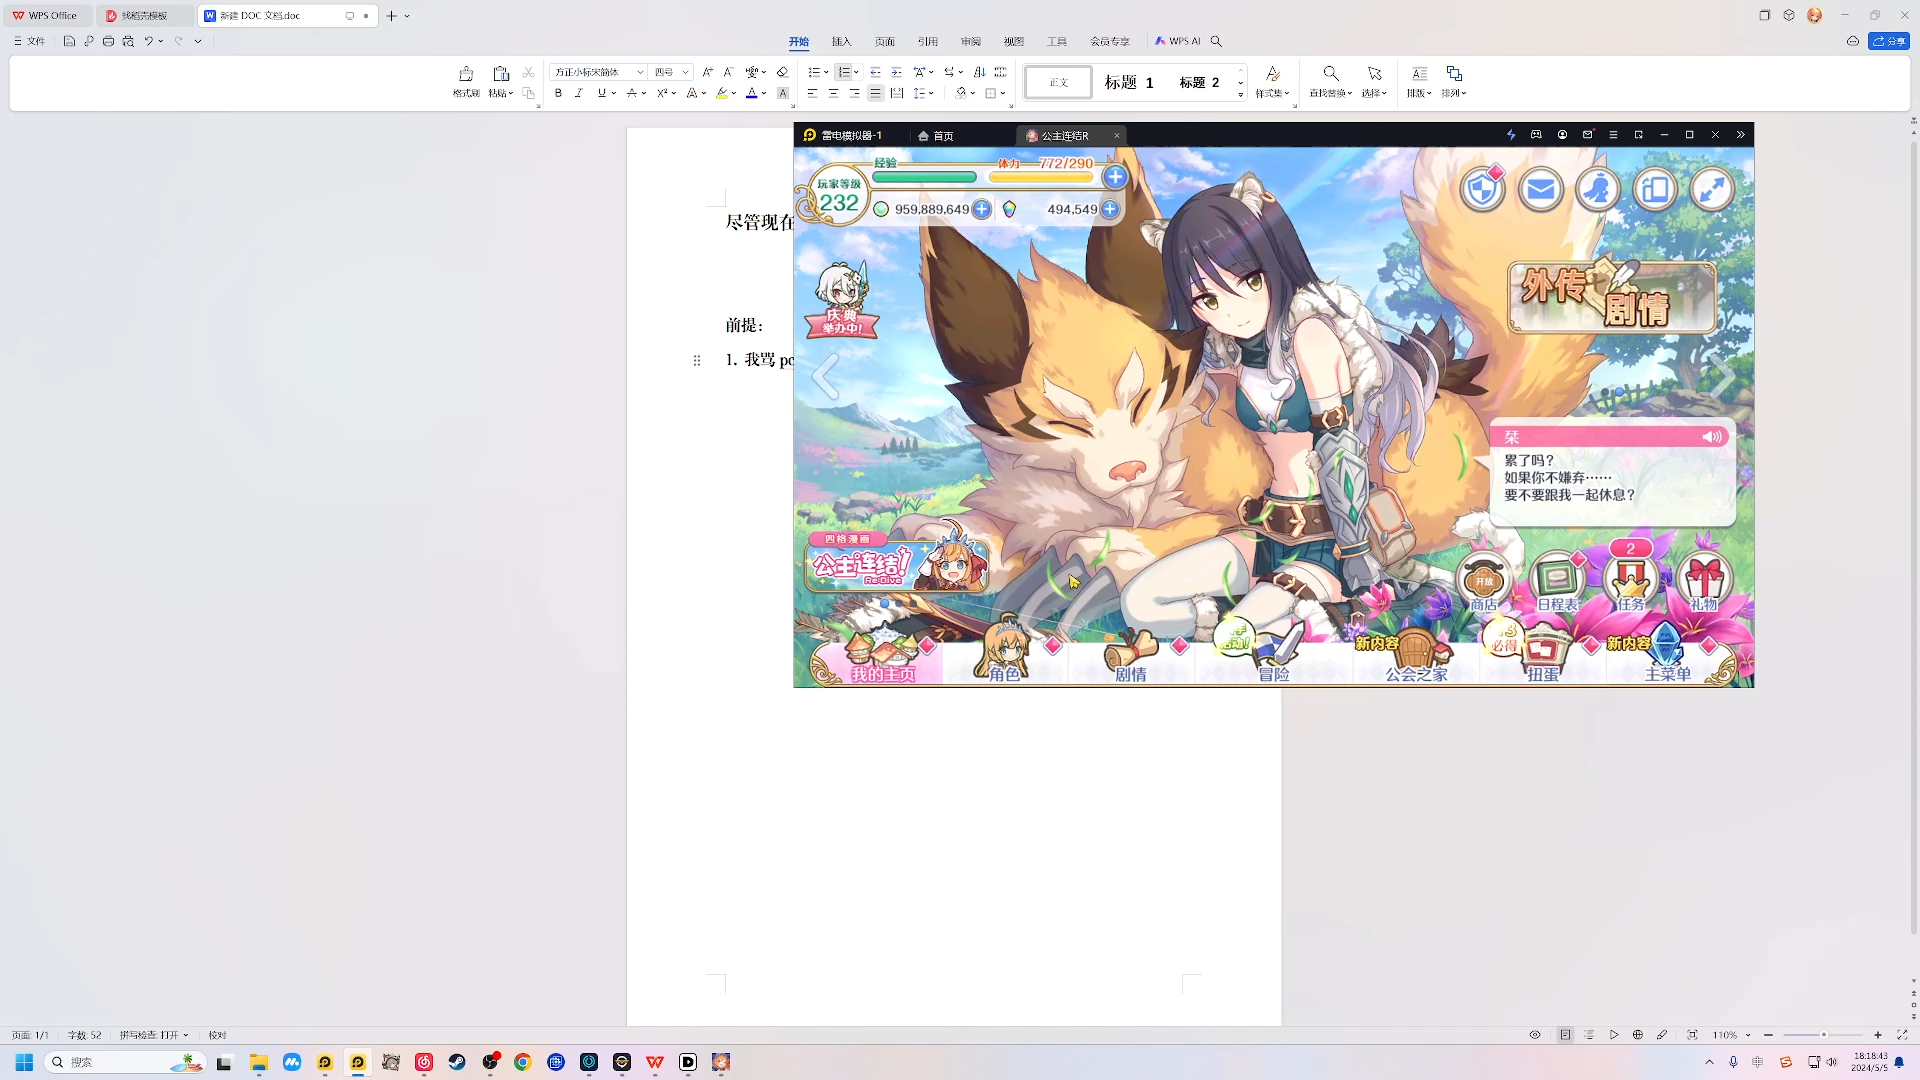
Task: Open the 选择 selection dropdown
Action: pos(1374,81)
